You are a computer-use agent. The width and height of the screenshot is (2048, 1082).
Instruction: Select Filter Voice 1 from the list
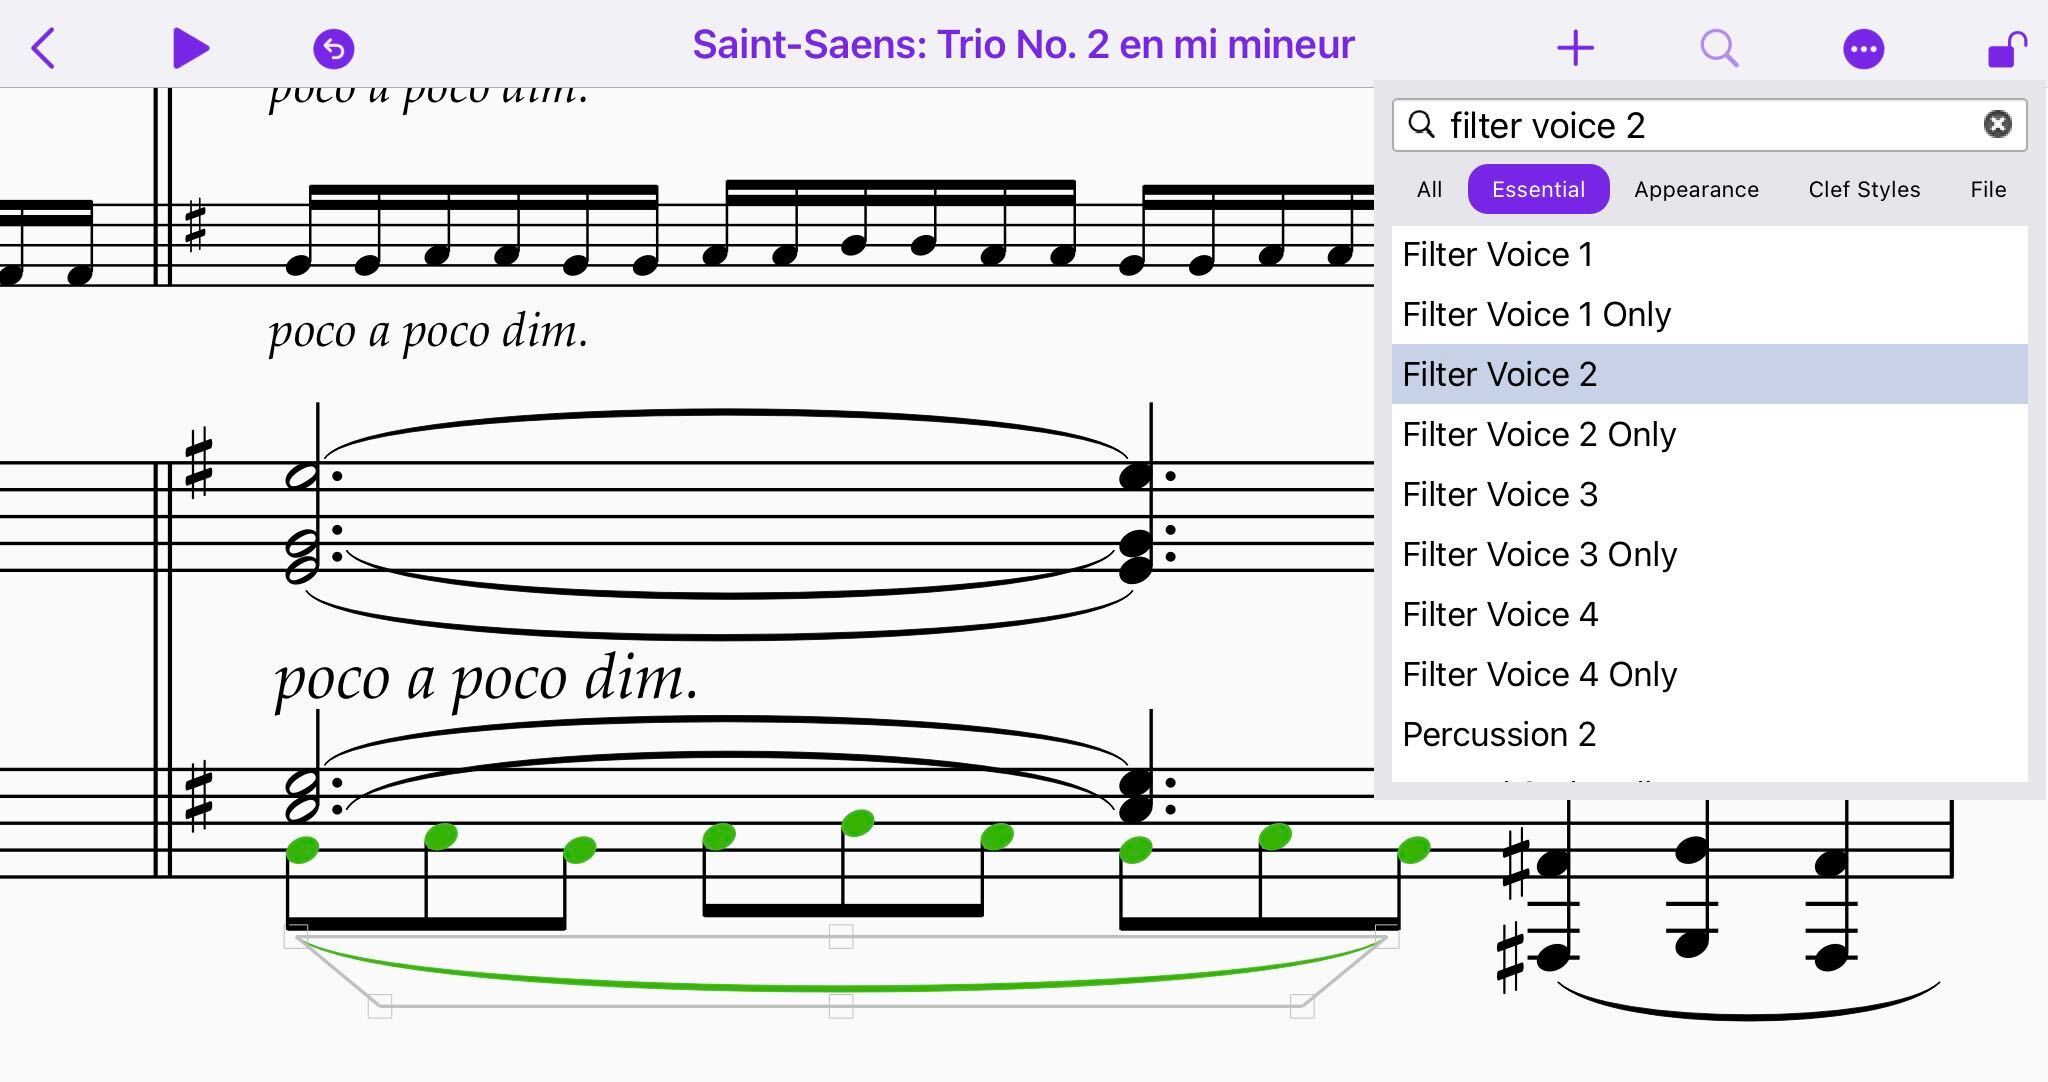[x=1501, y=253]
